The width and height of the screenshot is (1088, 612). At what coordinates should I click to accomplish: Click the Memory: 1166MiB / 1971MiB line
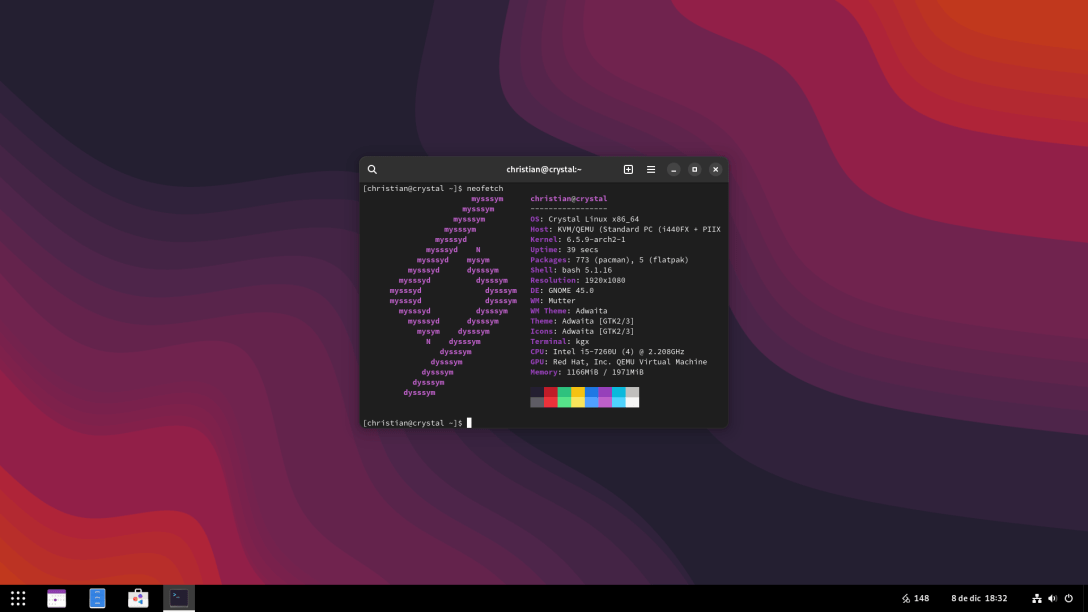587,373
